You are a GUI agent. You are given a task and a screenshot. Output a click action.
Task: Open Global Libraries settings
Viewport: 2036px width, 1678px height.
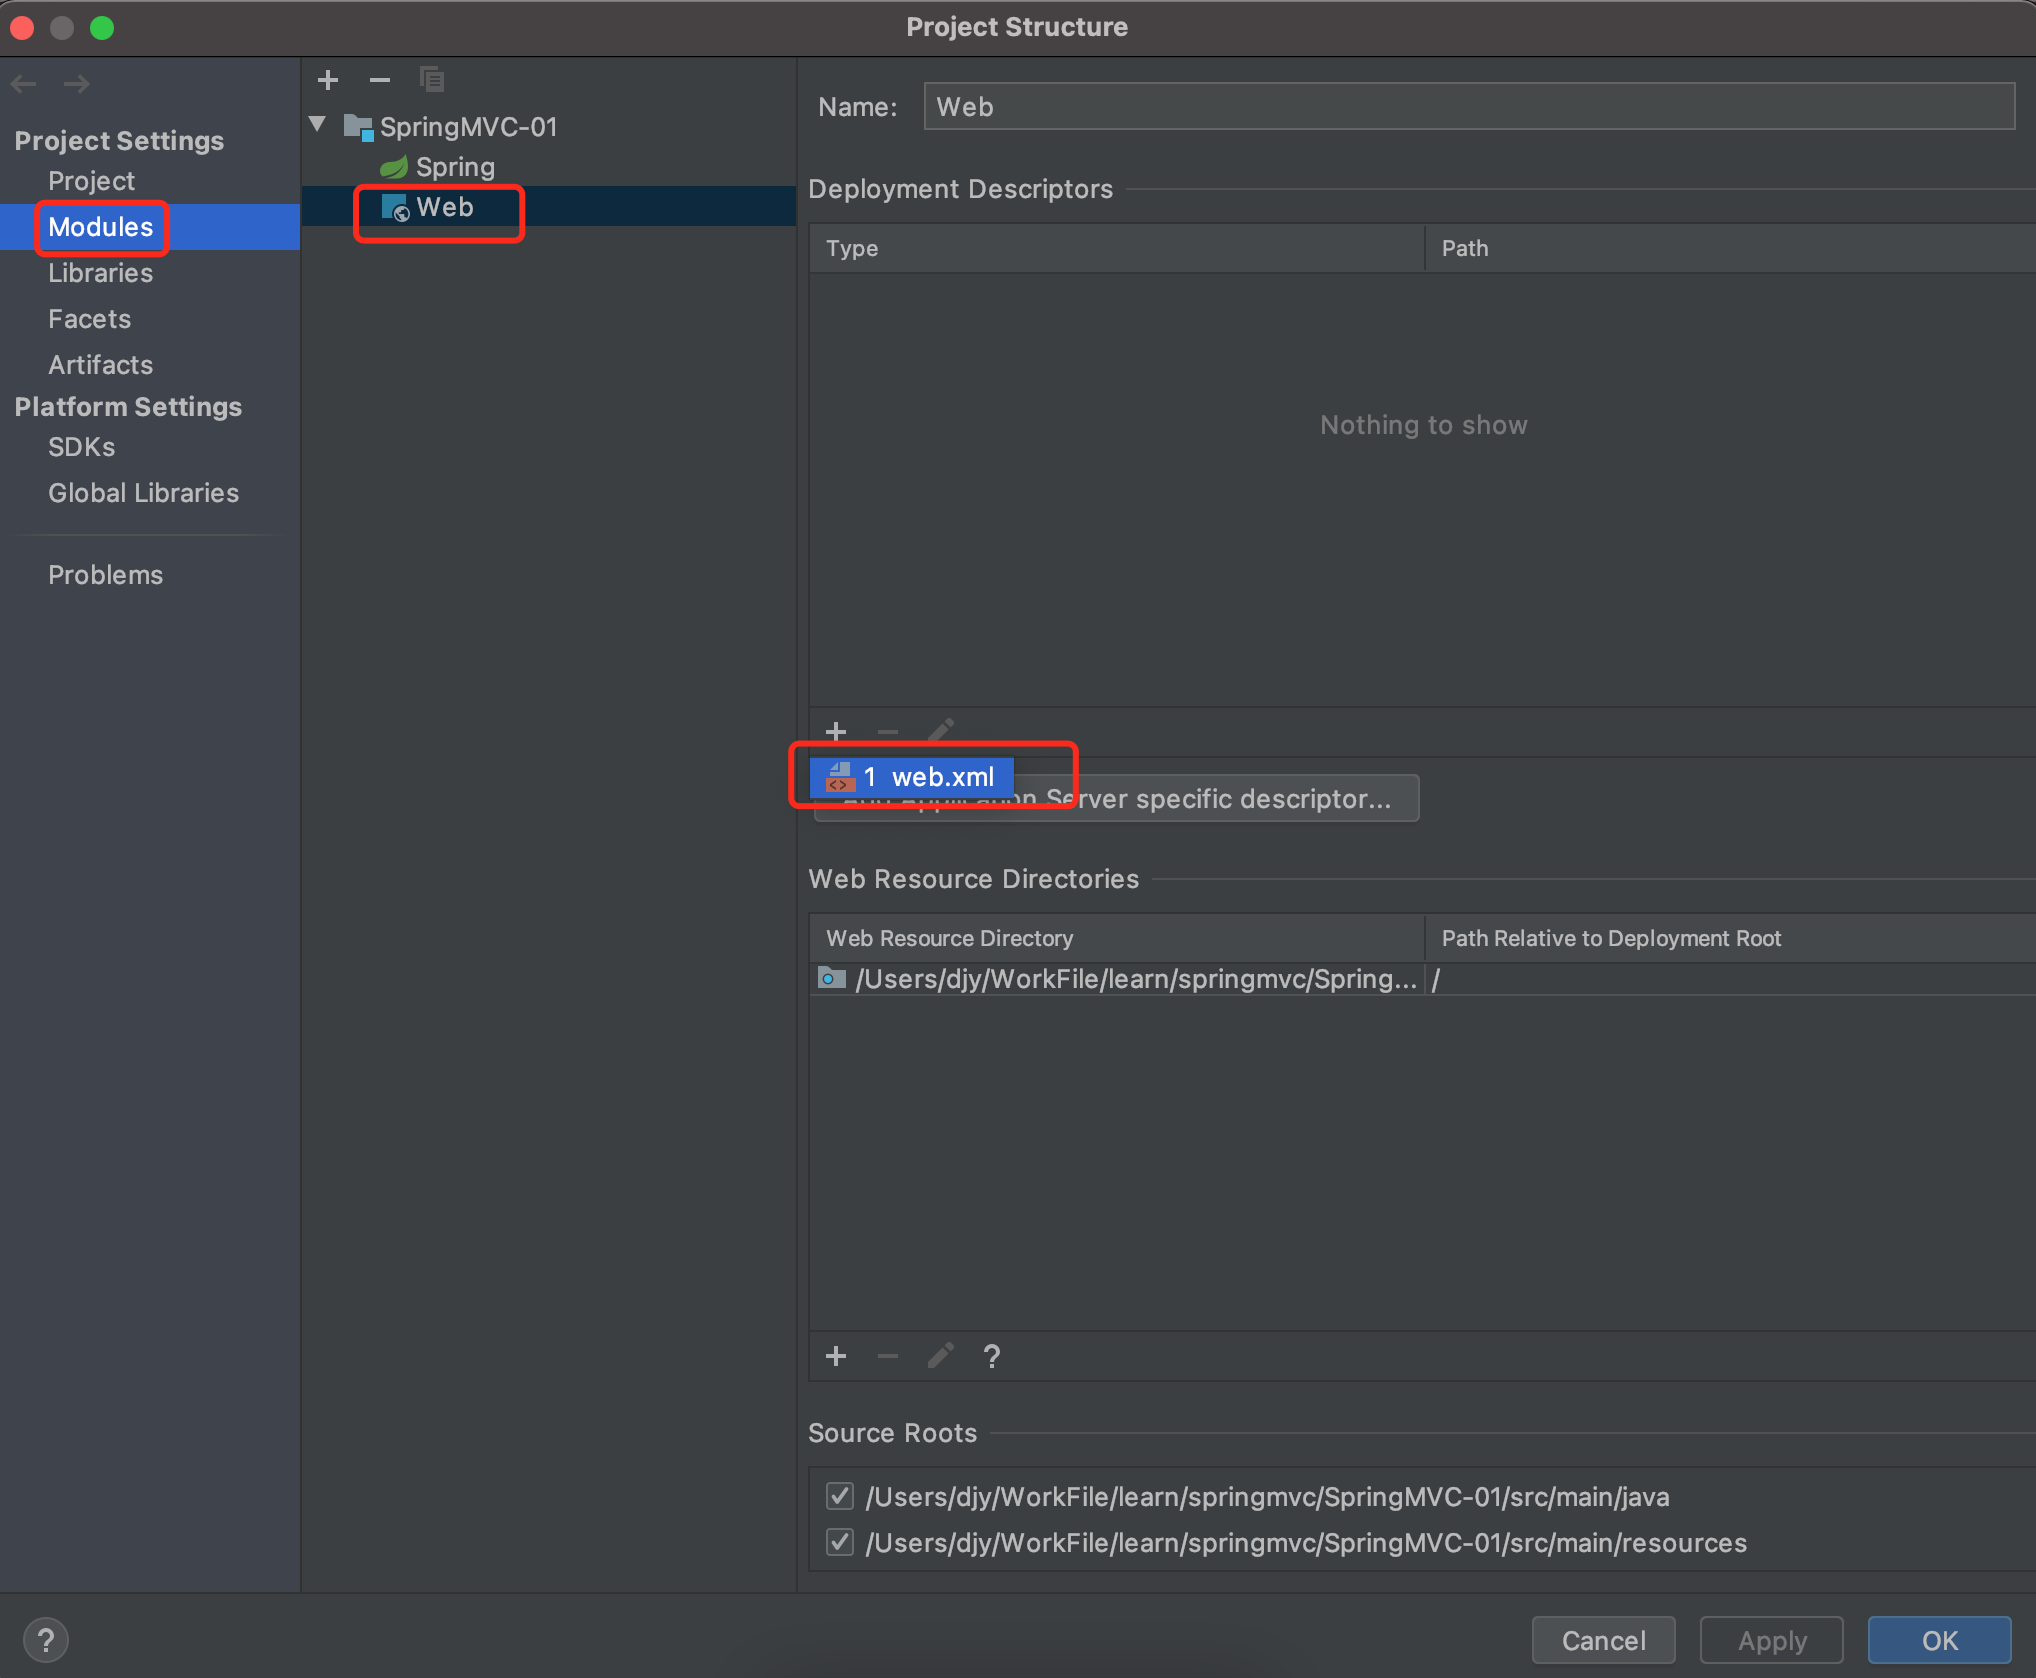(x=143, y=493)
